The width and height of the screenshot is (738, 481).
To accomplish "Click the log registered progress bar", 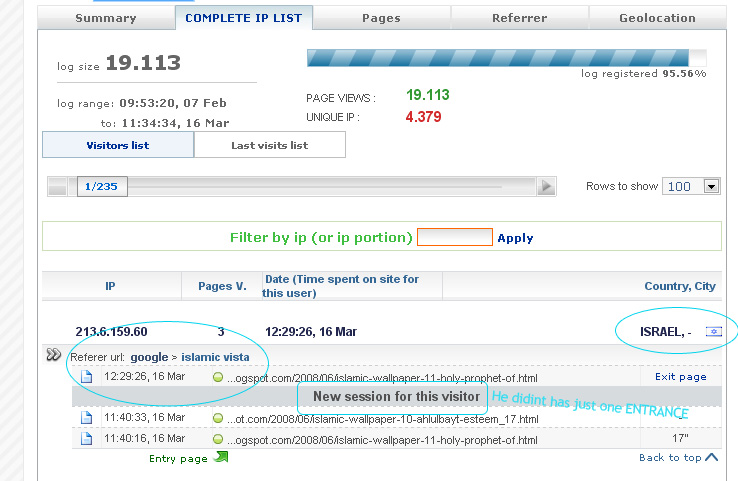I will pos(507,58).
